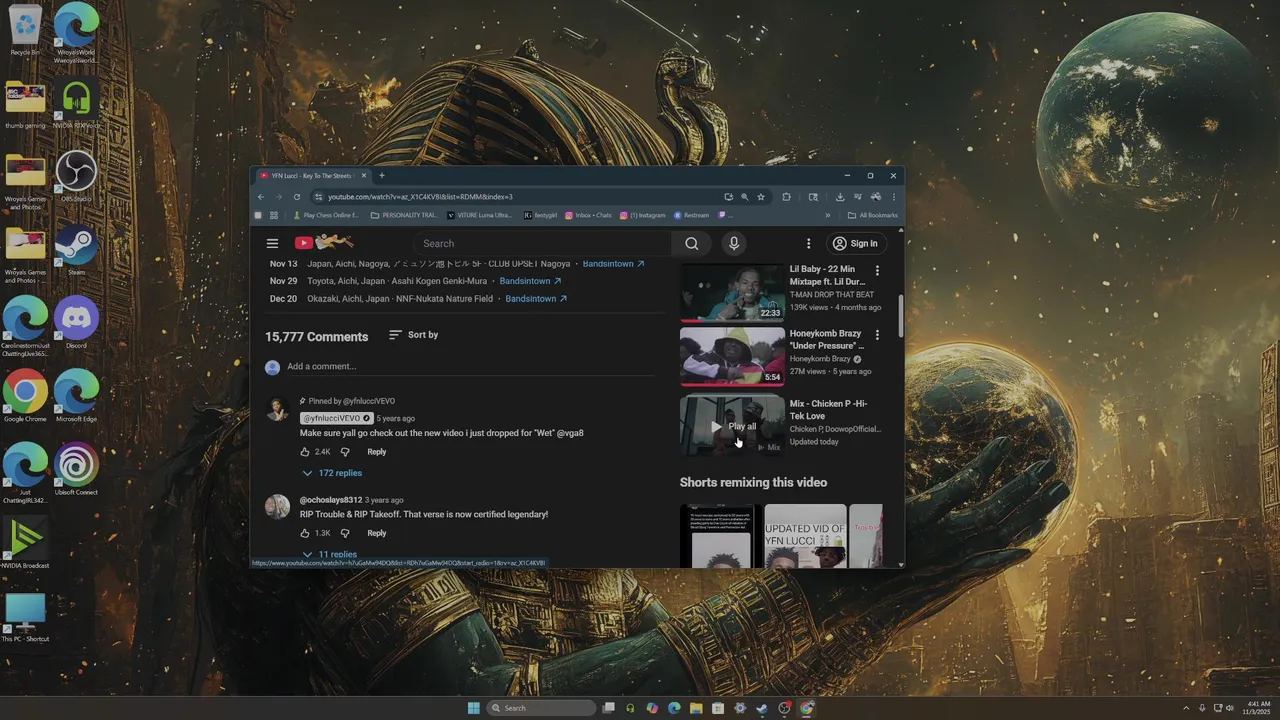This screenshot has width=1280, height=720.
Task: Like the pinned yfnlucciVEVO comment
Action: pyautogui.click(x=305, y=452)
